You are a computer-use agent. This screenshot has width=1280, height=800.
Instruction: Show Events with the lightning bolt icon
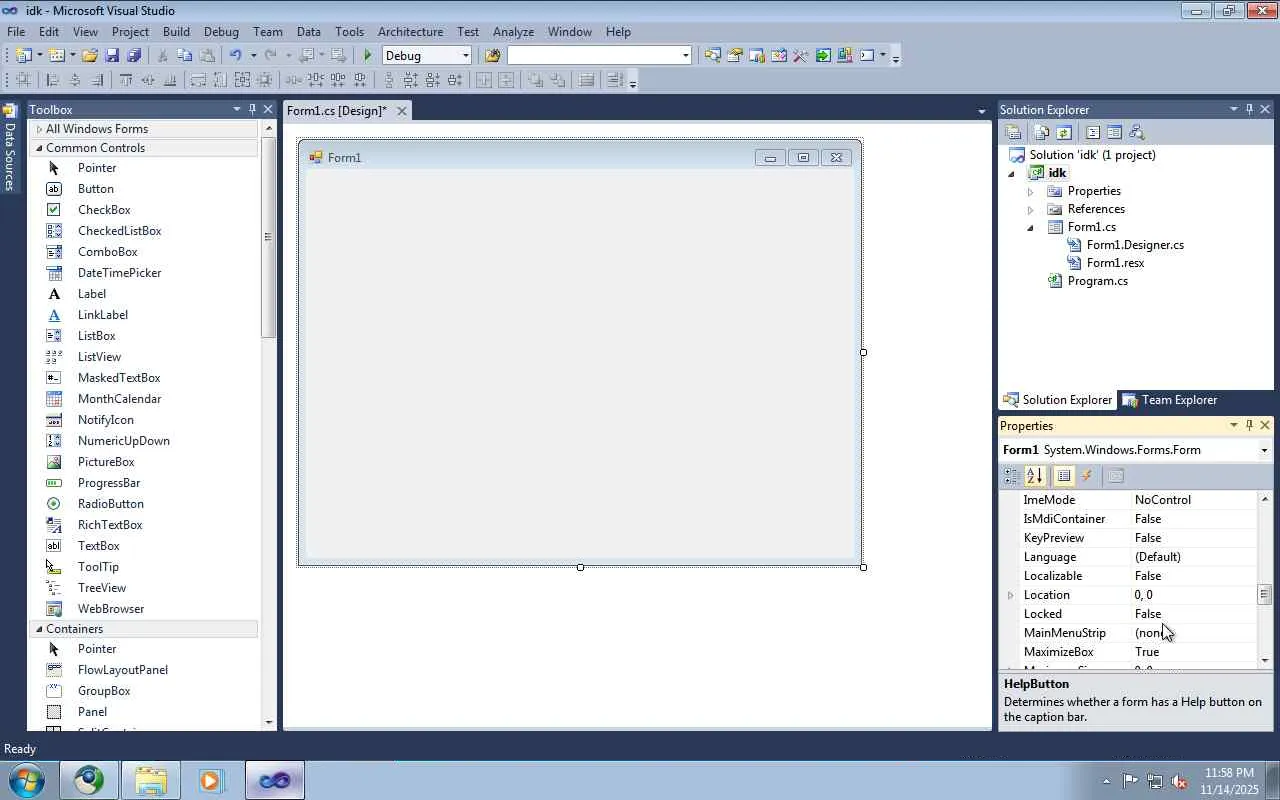[1087, 476]
